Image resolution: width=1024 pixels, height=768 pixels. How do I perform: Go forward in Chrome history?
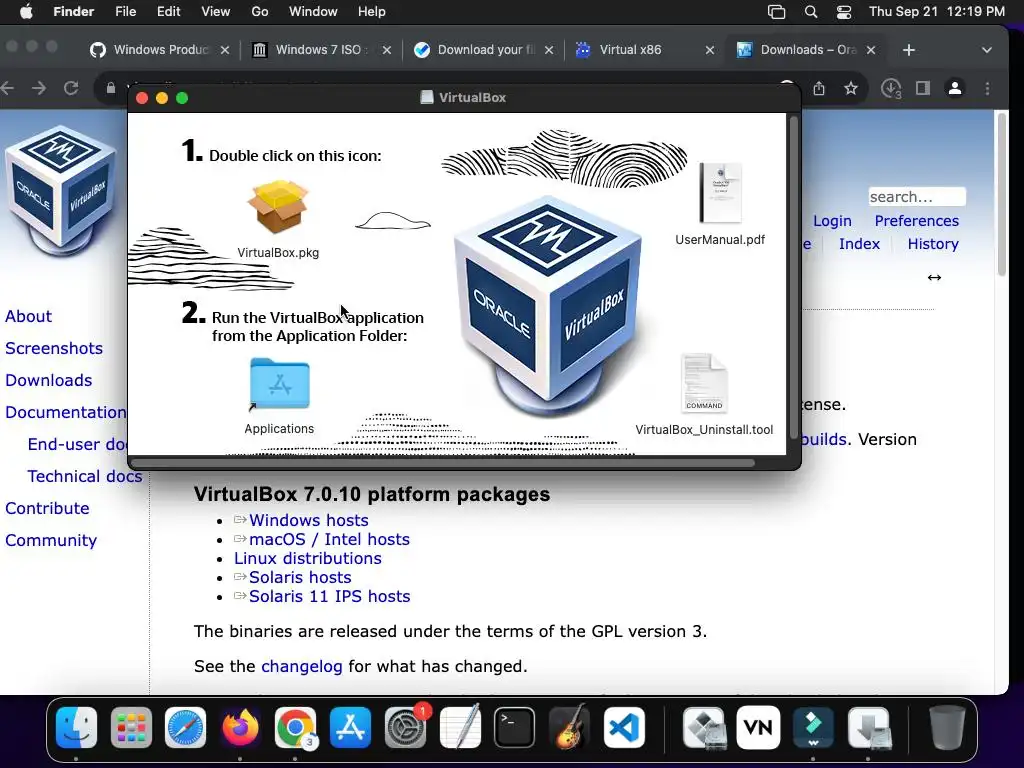tap(39, 88)
